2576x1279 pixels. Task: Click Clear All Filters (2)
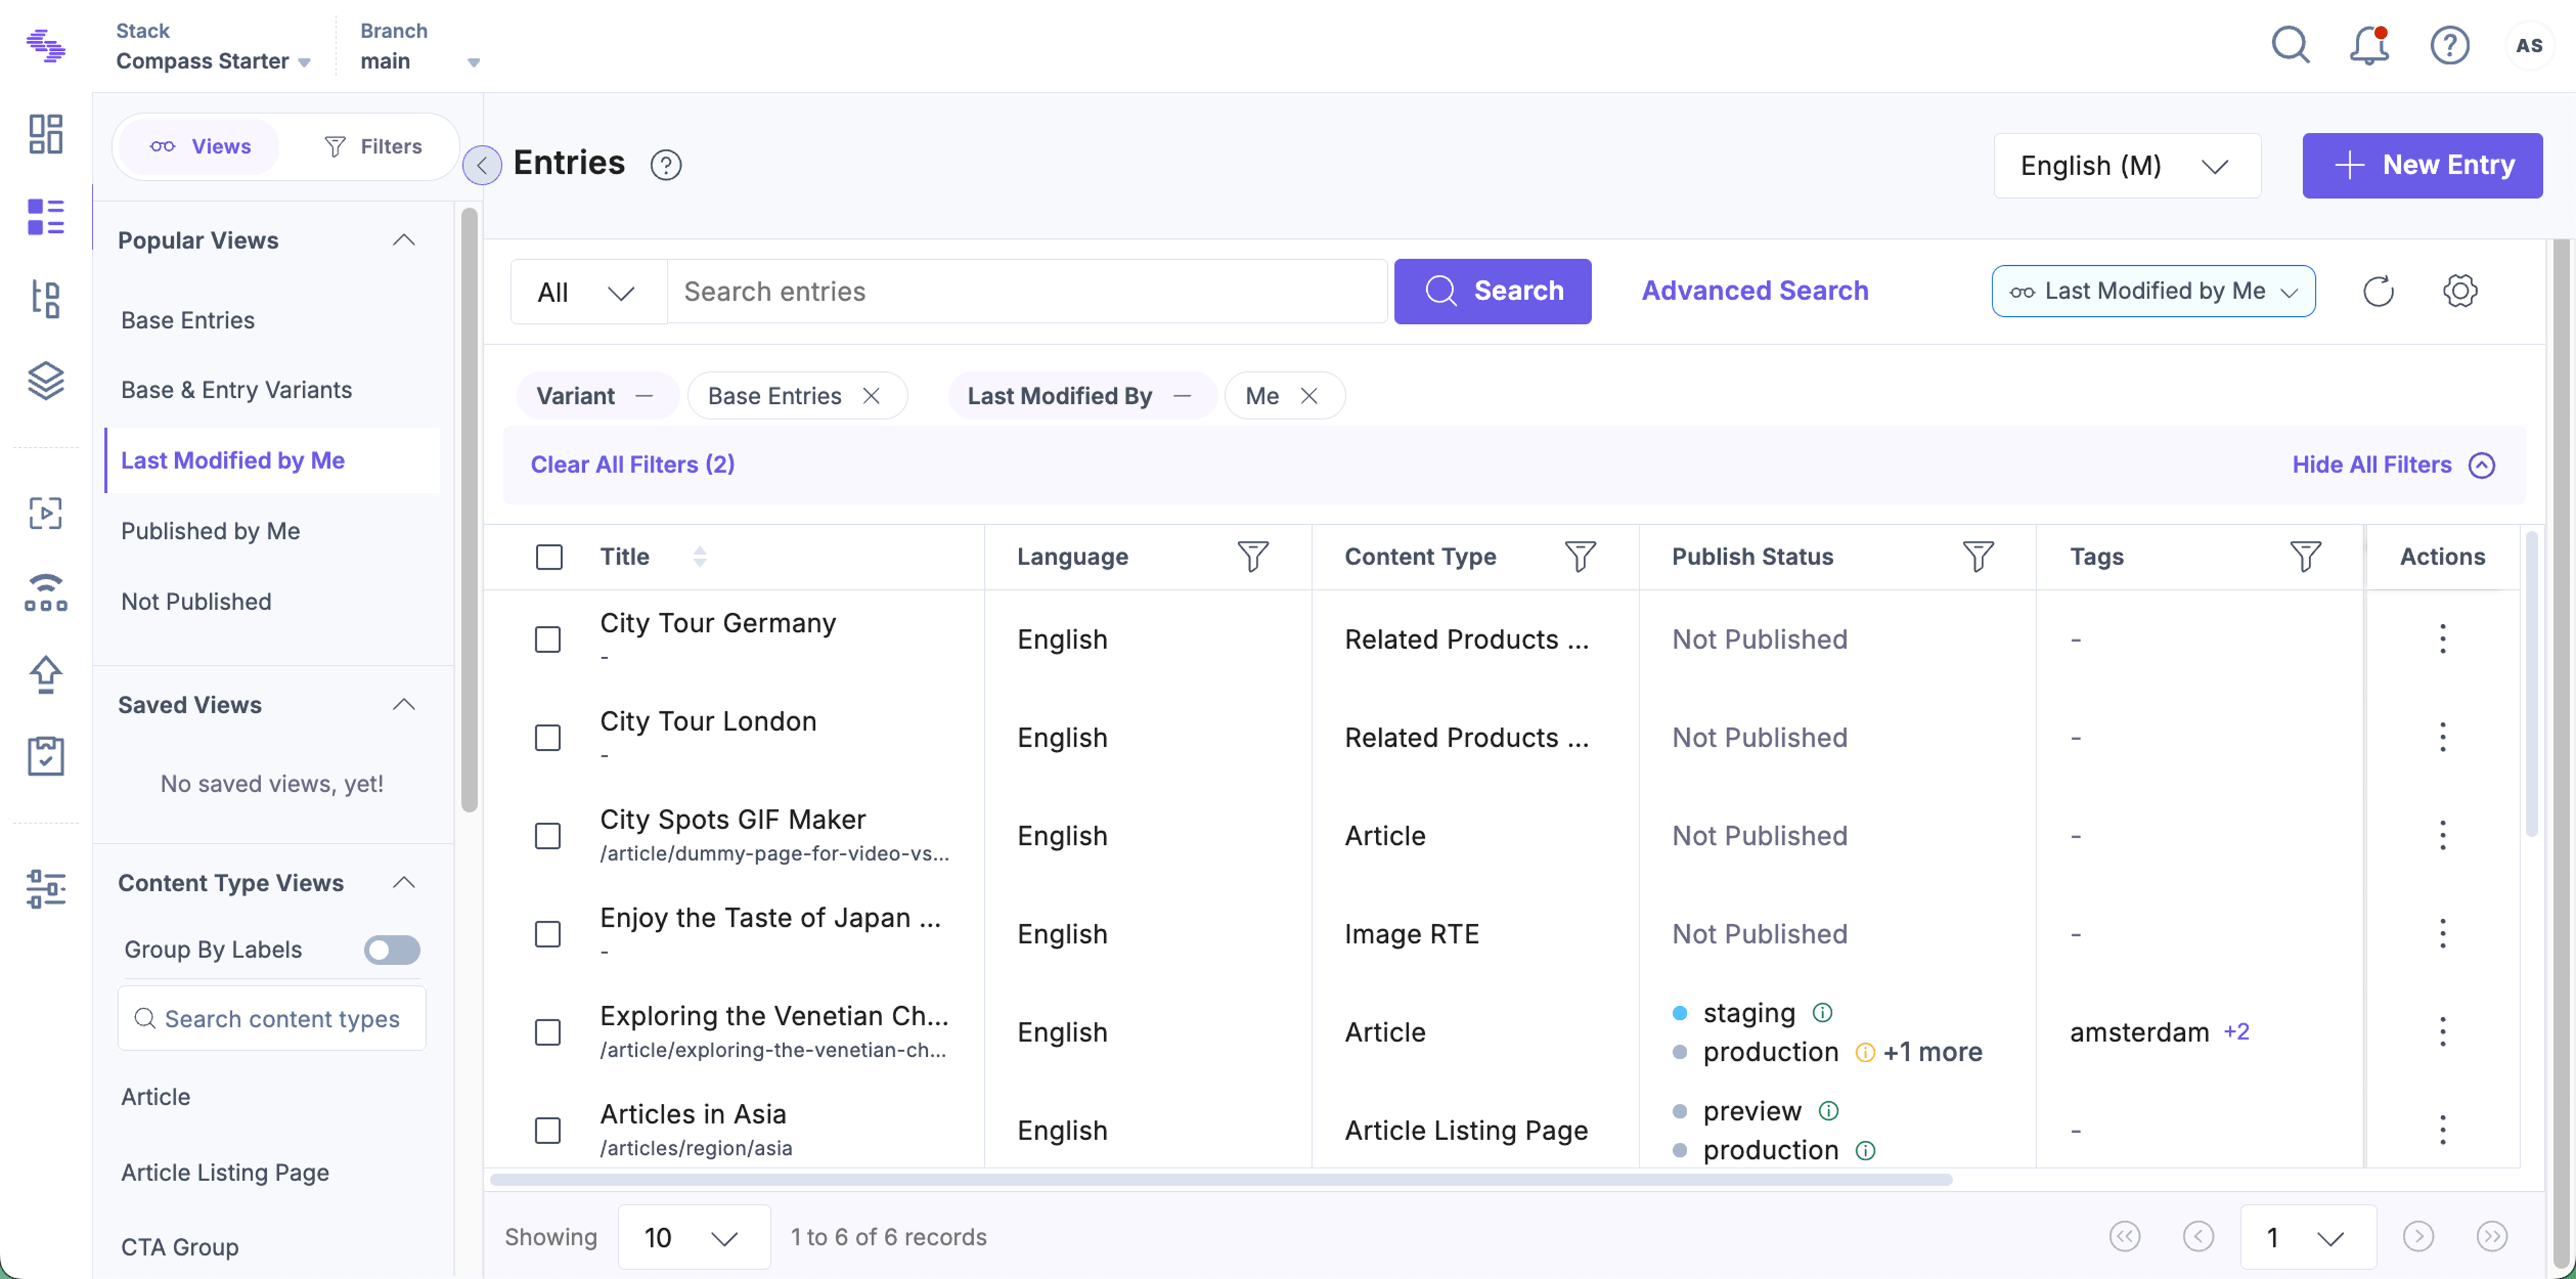(632, 465)
